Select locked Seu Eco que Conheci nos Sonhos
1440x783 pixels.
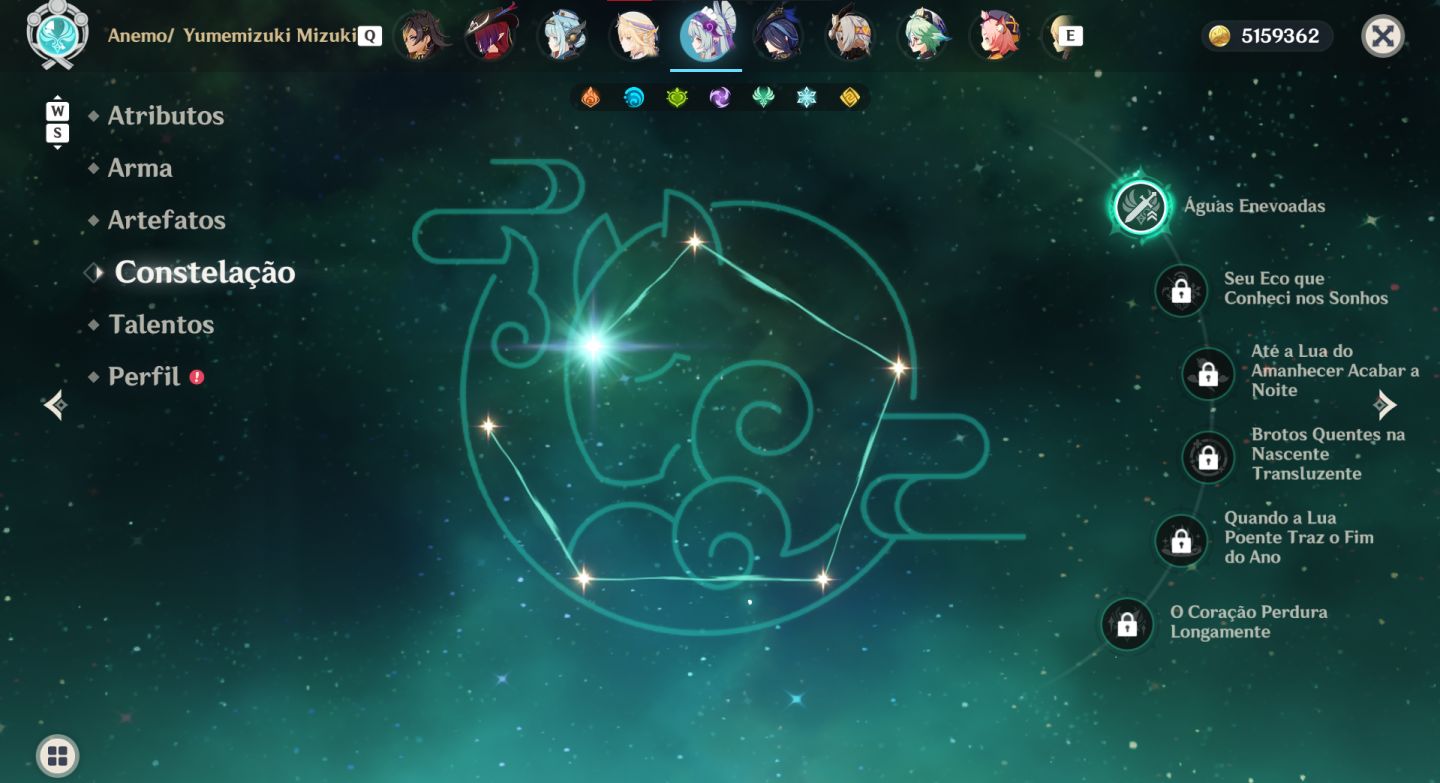(x=1181, y=290)
